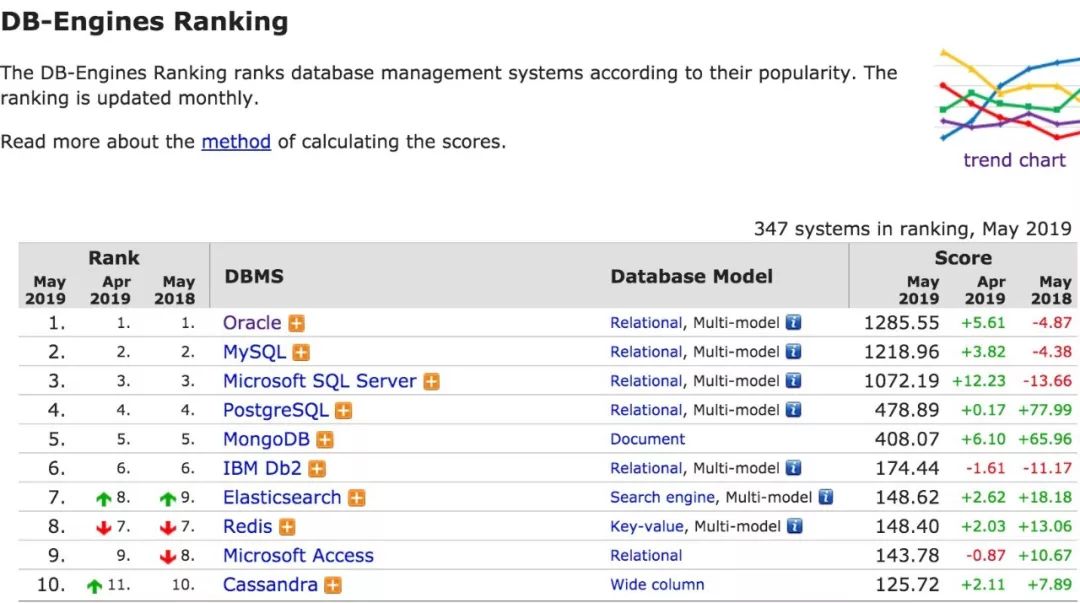The image size is (1080, 603).
Task: Open the info icon in MySQL's row
Action: coord(793,351)
